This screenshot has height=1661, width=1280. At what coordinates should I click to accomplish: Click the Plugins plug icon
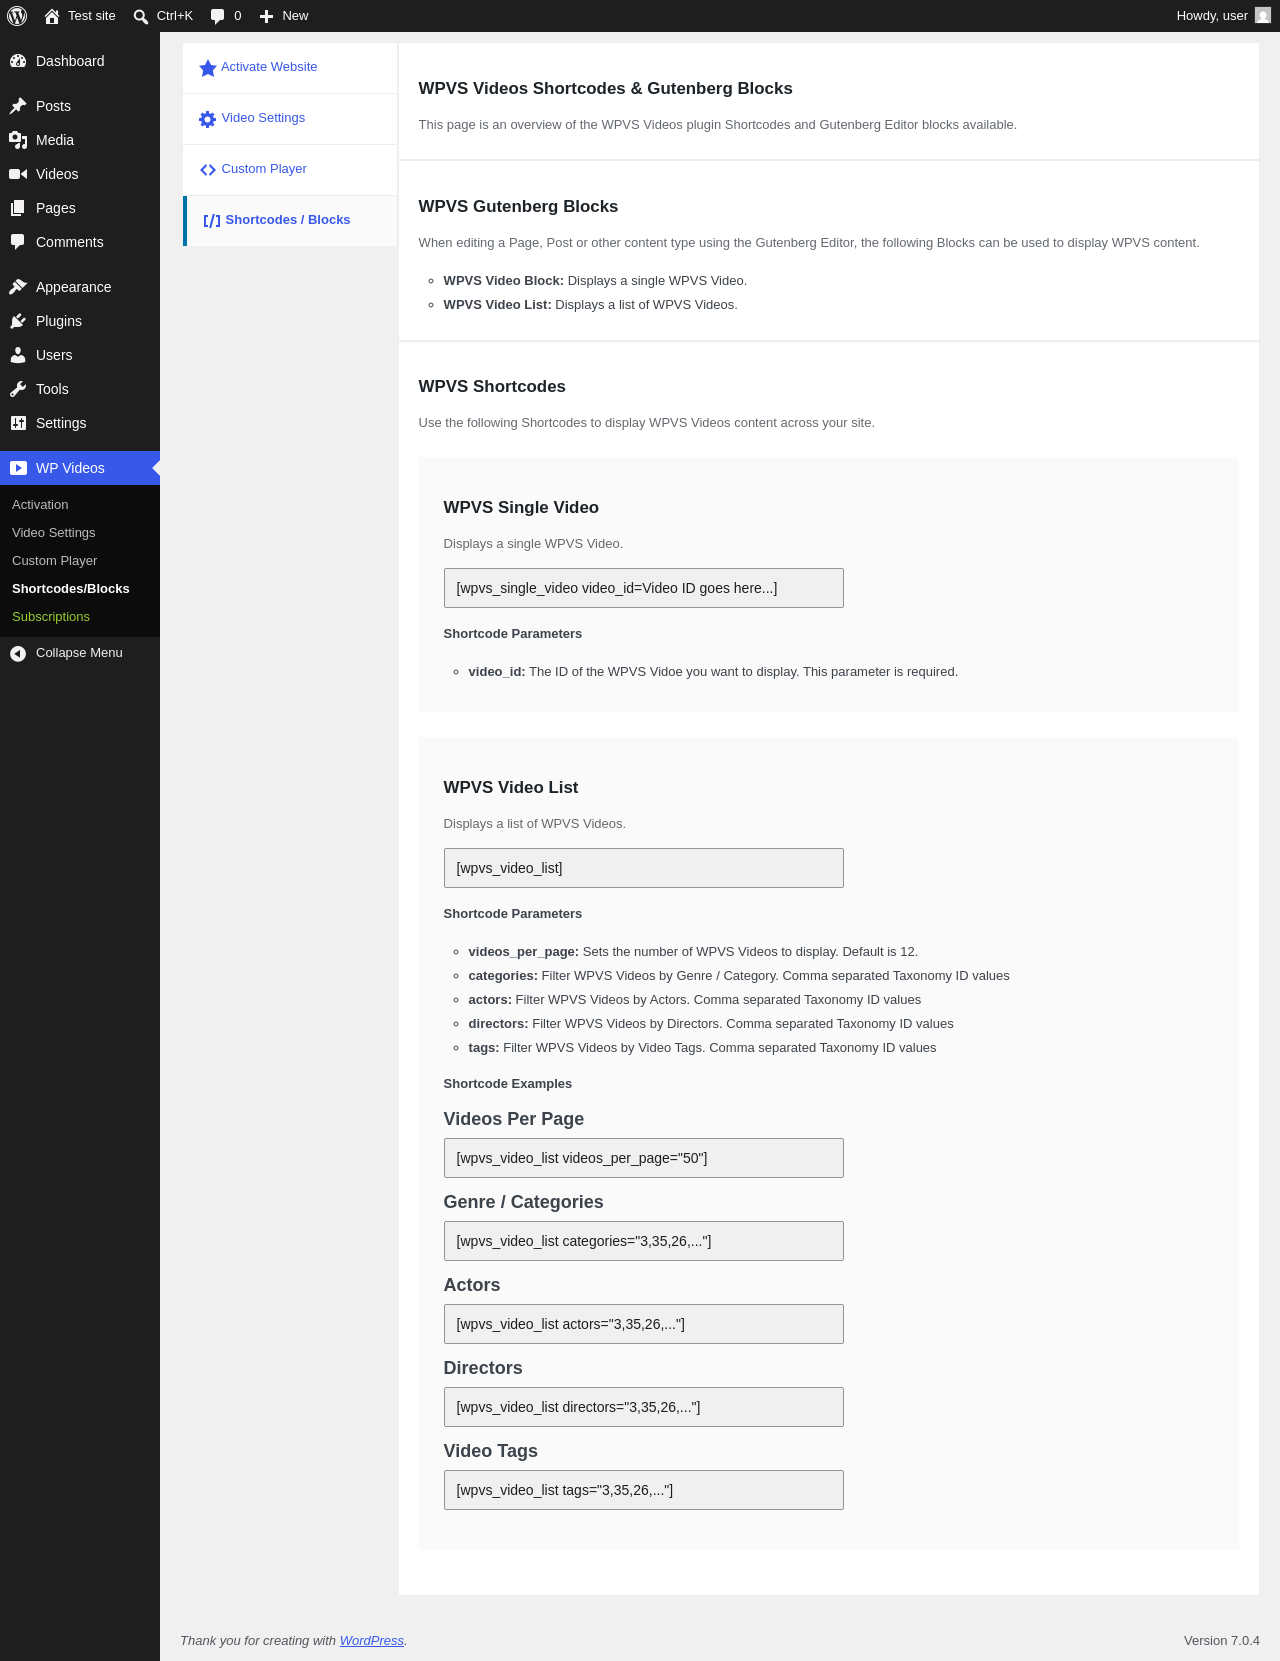(x=18, y=321)
